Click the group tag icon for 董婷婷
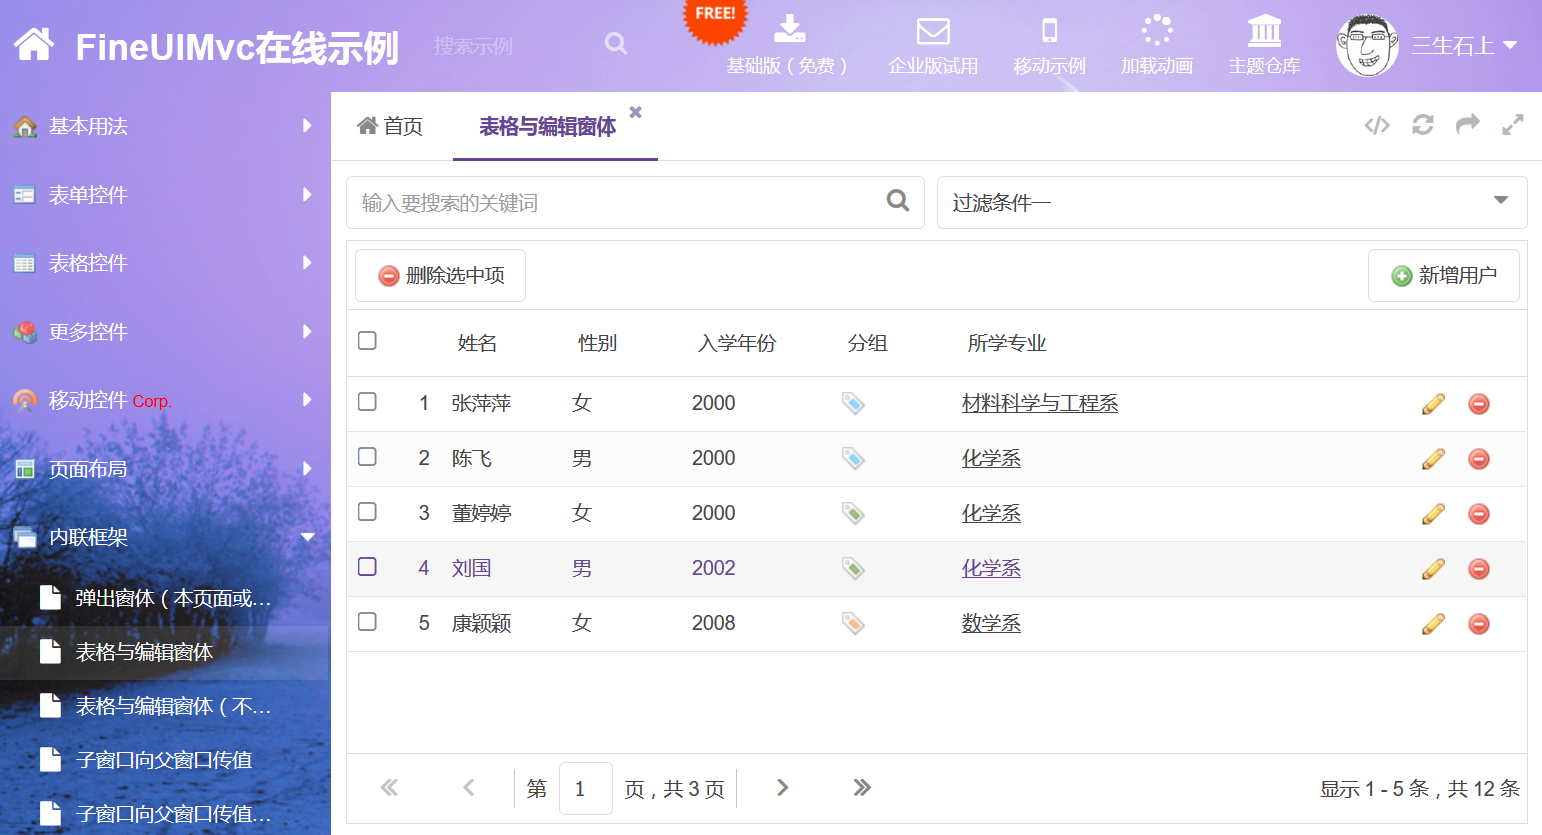This screenshot has height=835, width=1542. [853, 514]
